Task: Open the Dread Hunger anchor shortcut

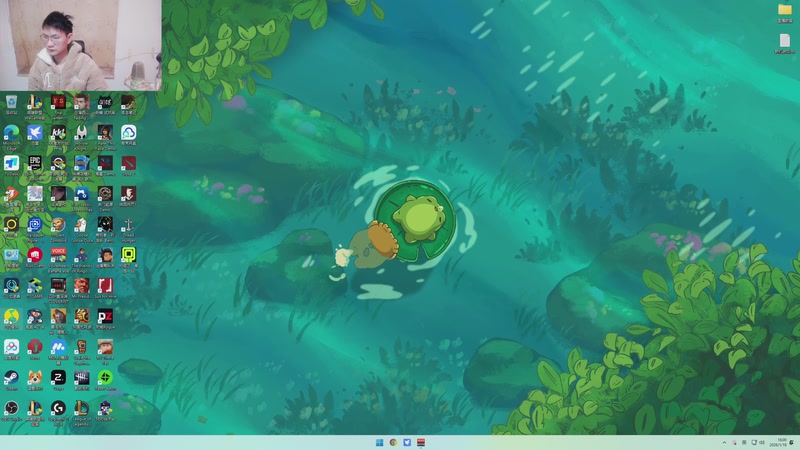Action: 128,225
